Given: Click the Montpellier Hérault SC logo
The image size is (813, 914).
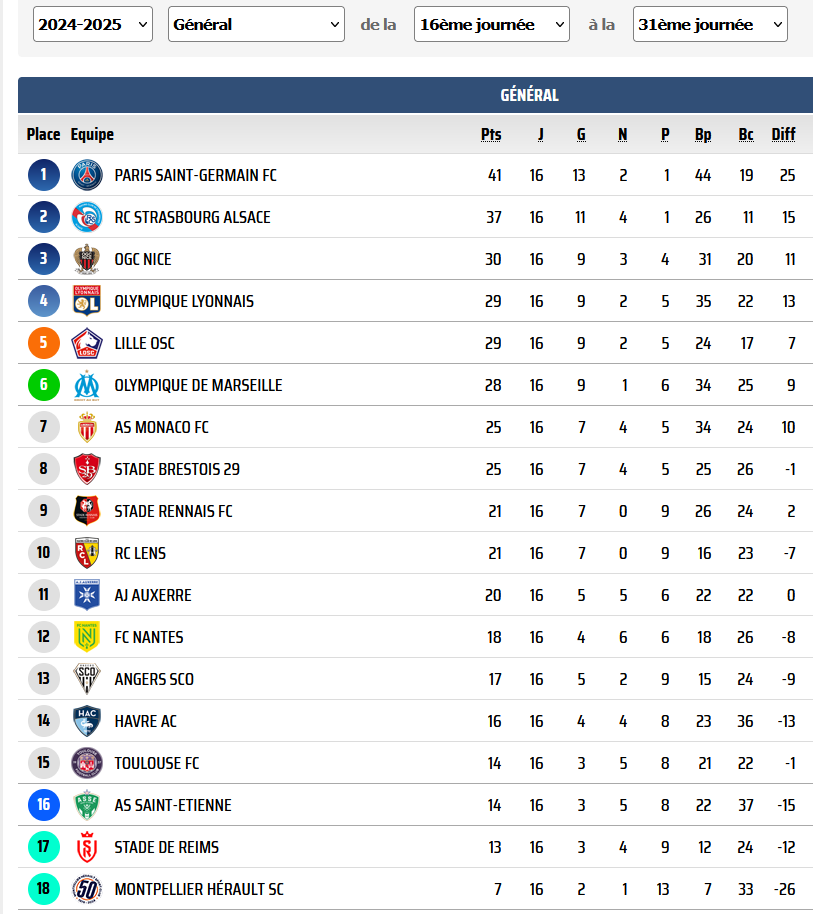Looking at the screenshot, I should pyautogui.click(x=87, y=888).
